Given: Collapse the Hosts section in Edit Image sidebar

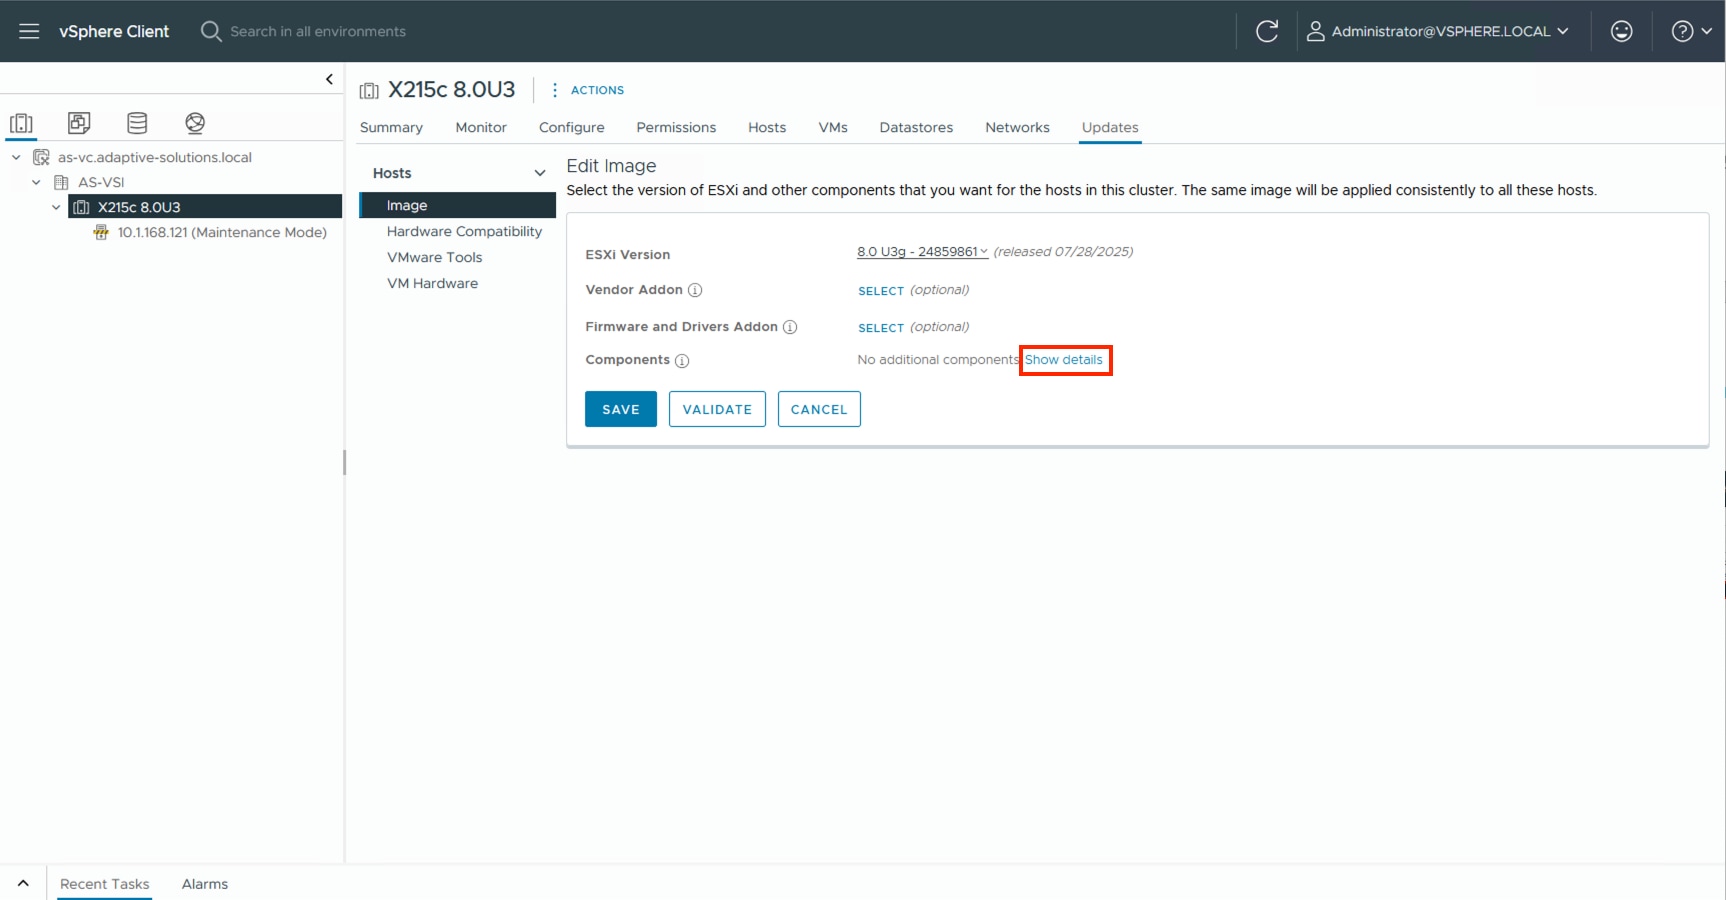Looking at the screenshot, I should tap(540, 172).
